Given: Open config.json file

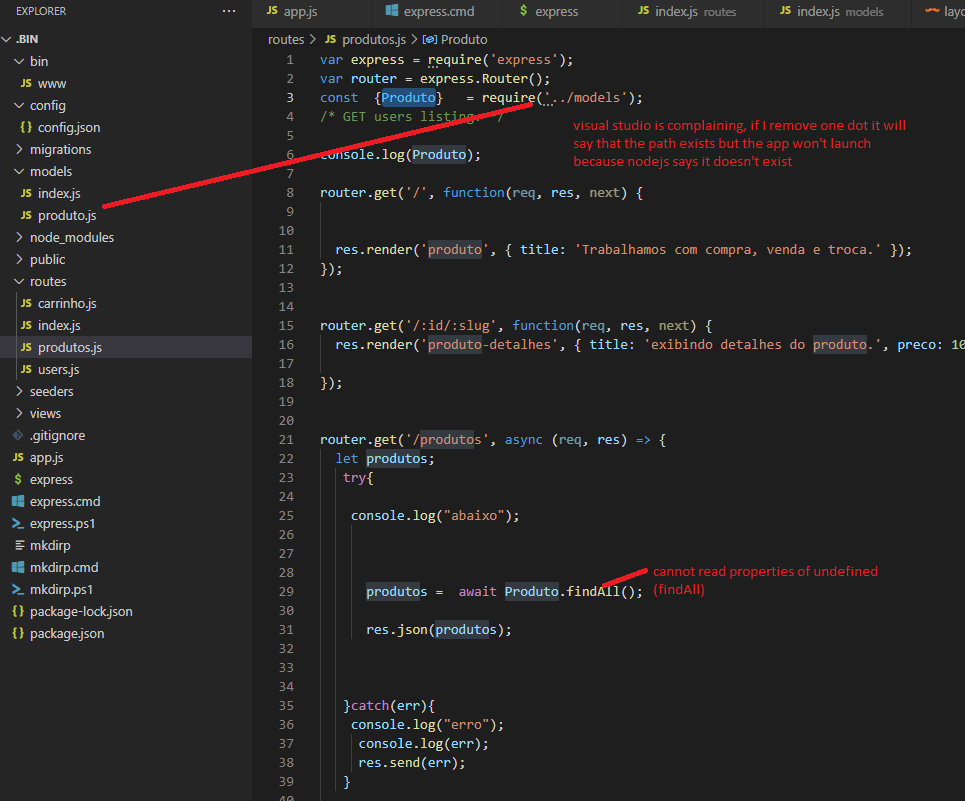Looking at the screenshot, I should pyautogui.click(x=69, y=127).
